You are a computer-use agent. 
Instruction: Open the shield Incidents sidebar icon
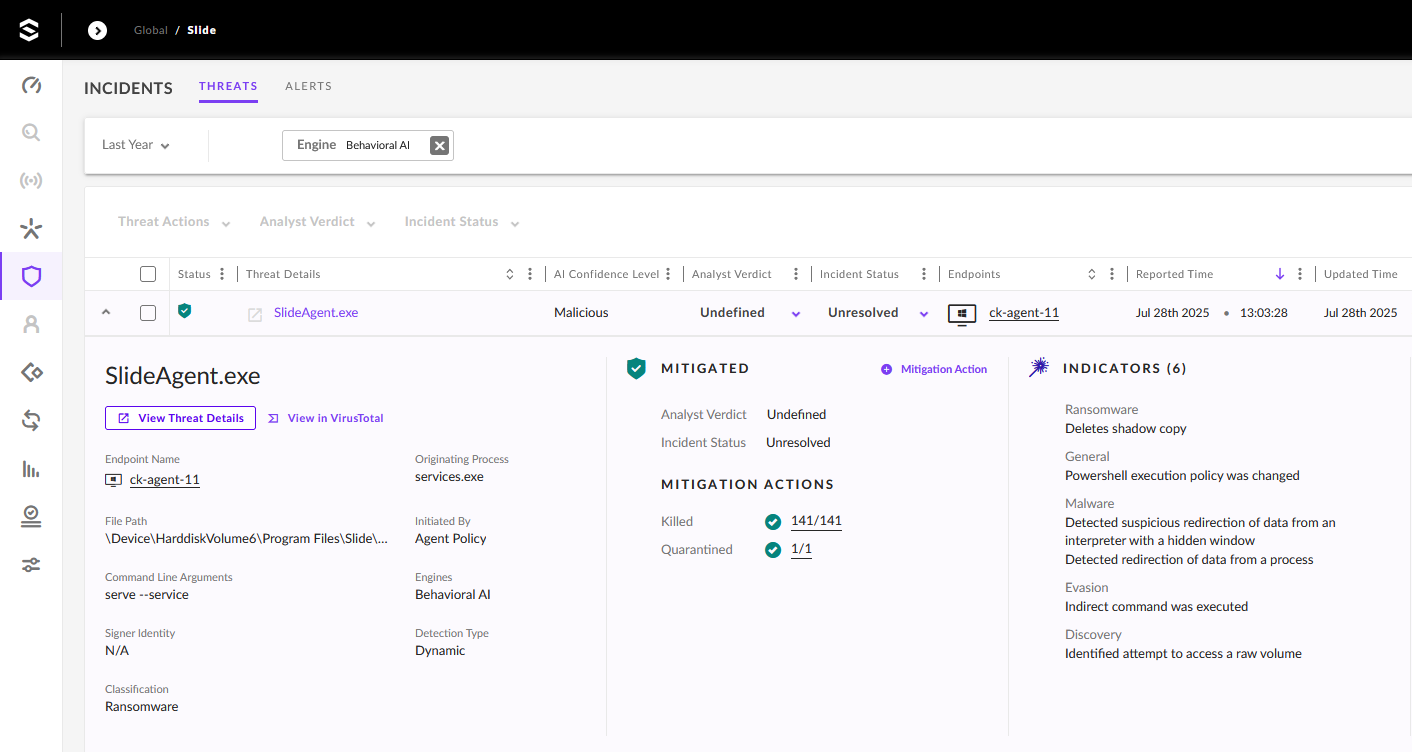click(31, 277)
